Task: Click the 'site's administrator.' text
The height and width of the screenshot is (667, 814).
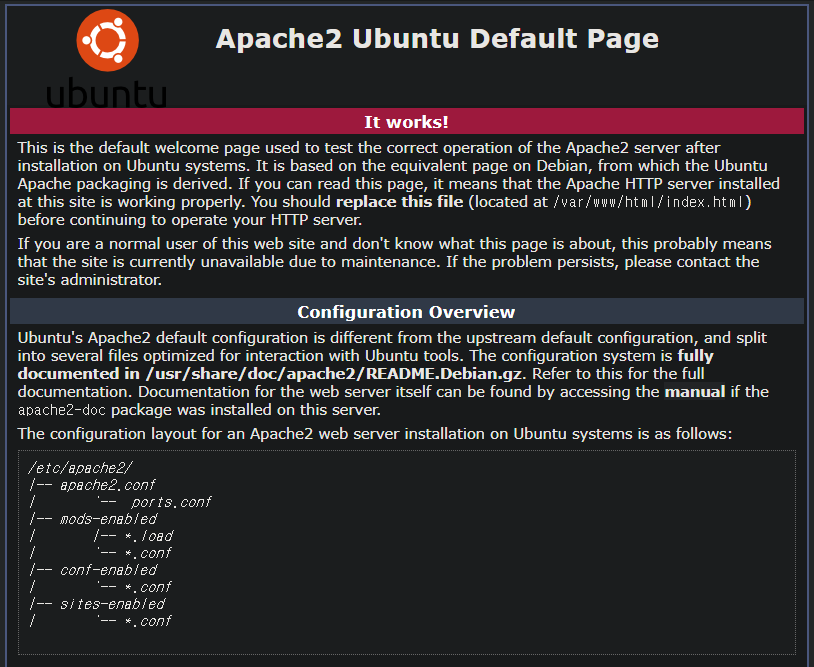Action: click(x=90, y=280)
